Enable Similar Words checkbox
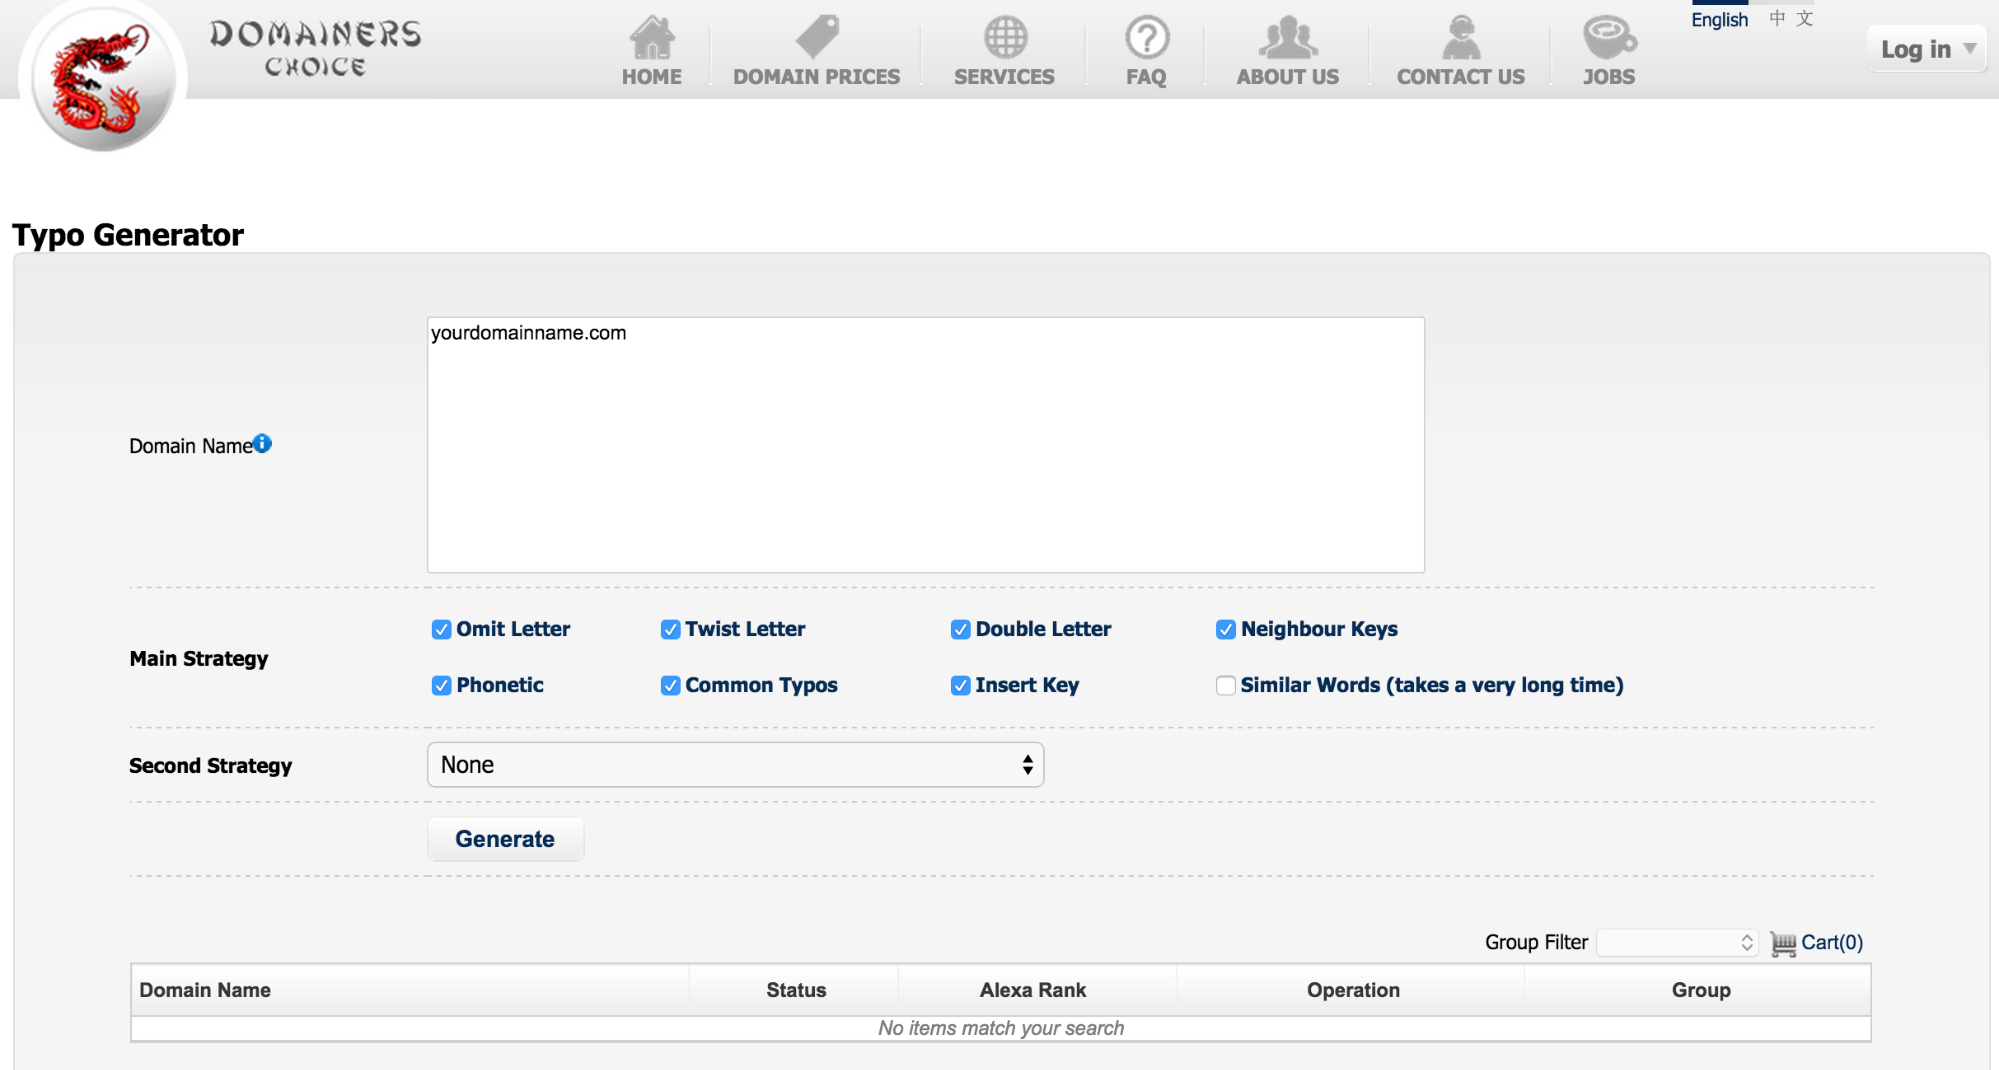This screenshot has height=1070, width=1999. click(1225, 685)
